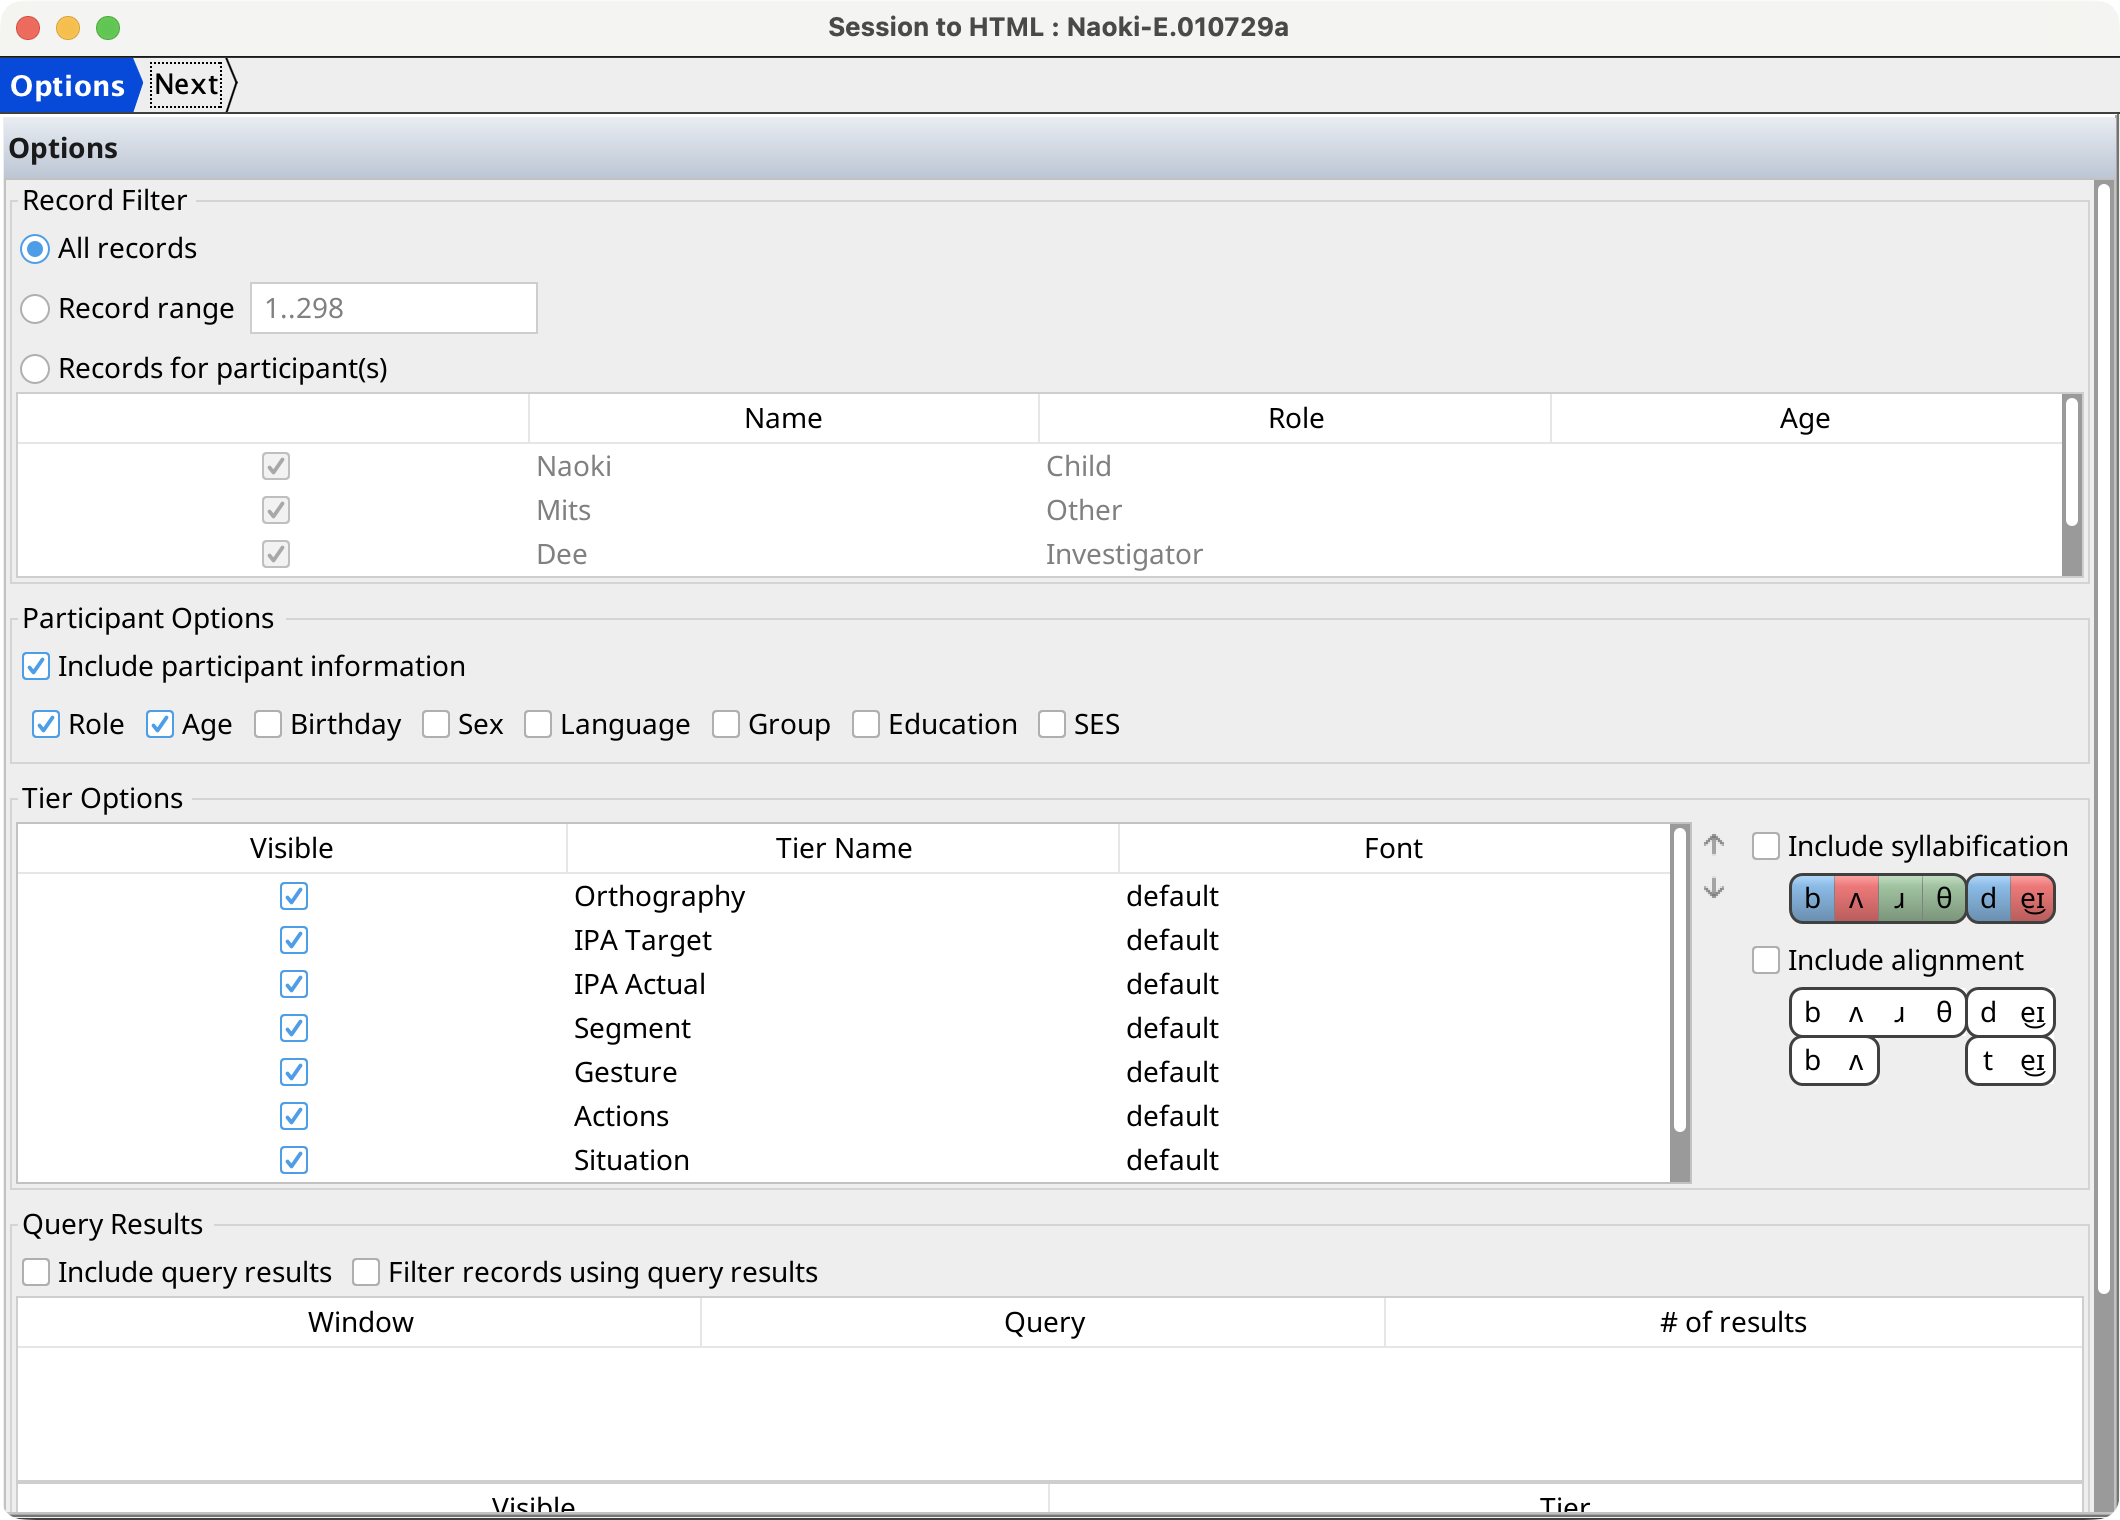The width and height of the screenshot is (2120, 1520).
Task: Hide the Gesture tier
Action: 294,1072
